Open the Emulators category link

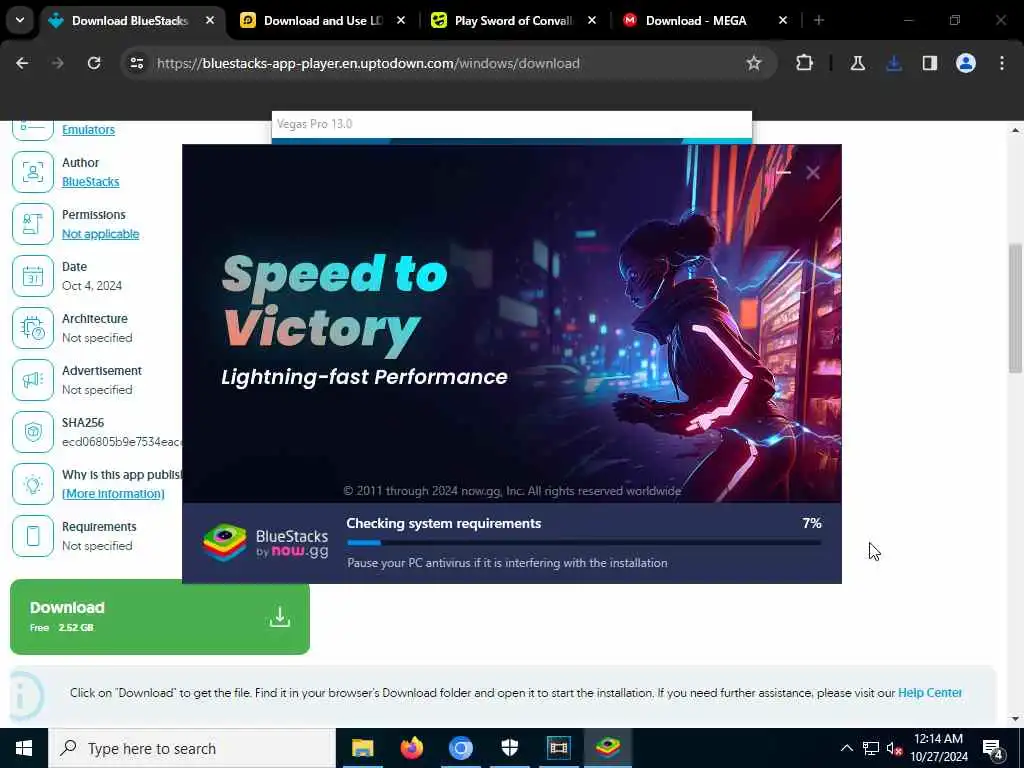[88, 129]
